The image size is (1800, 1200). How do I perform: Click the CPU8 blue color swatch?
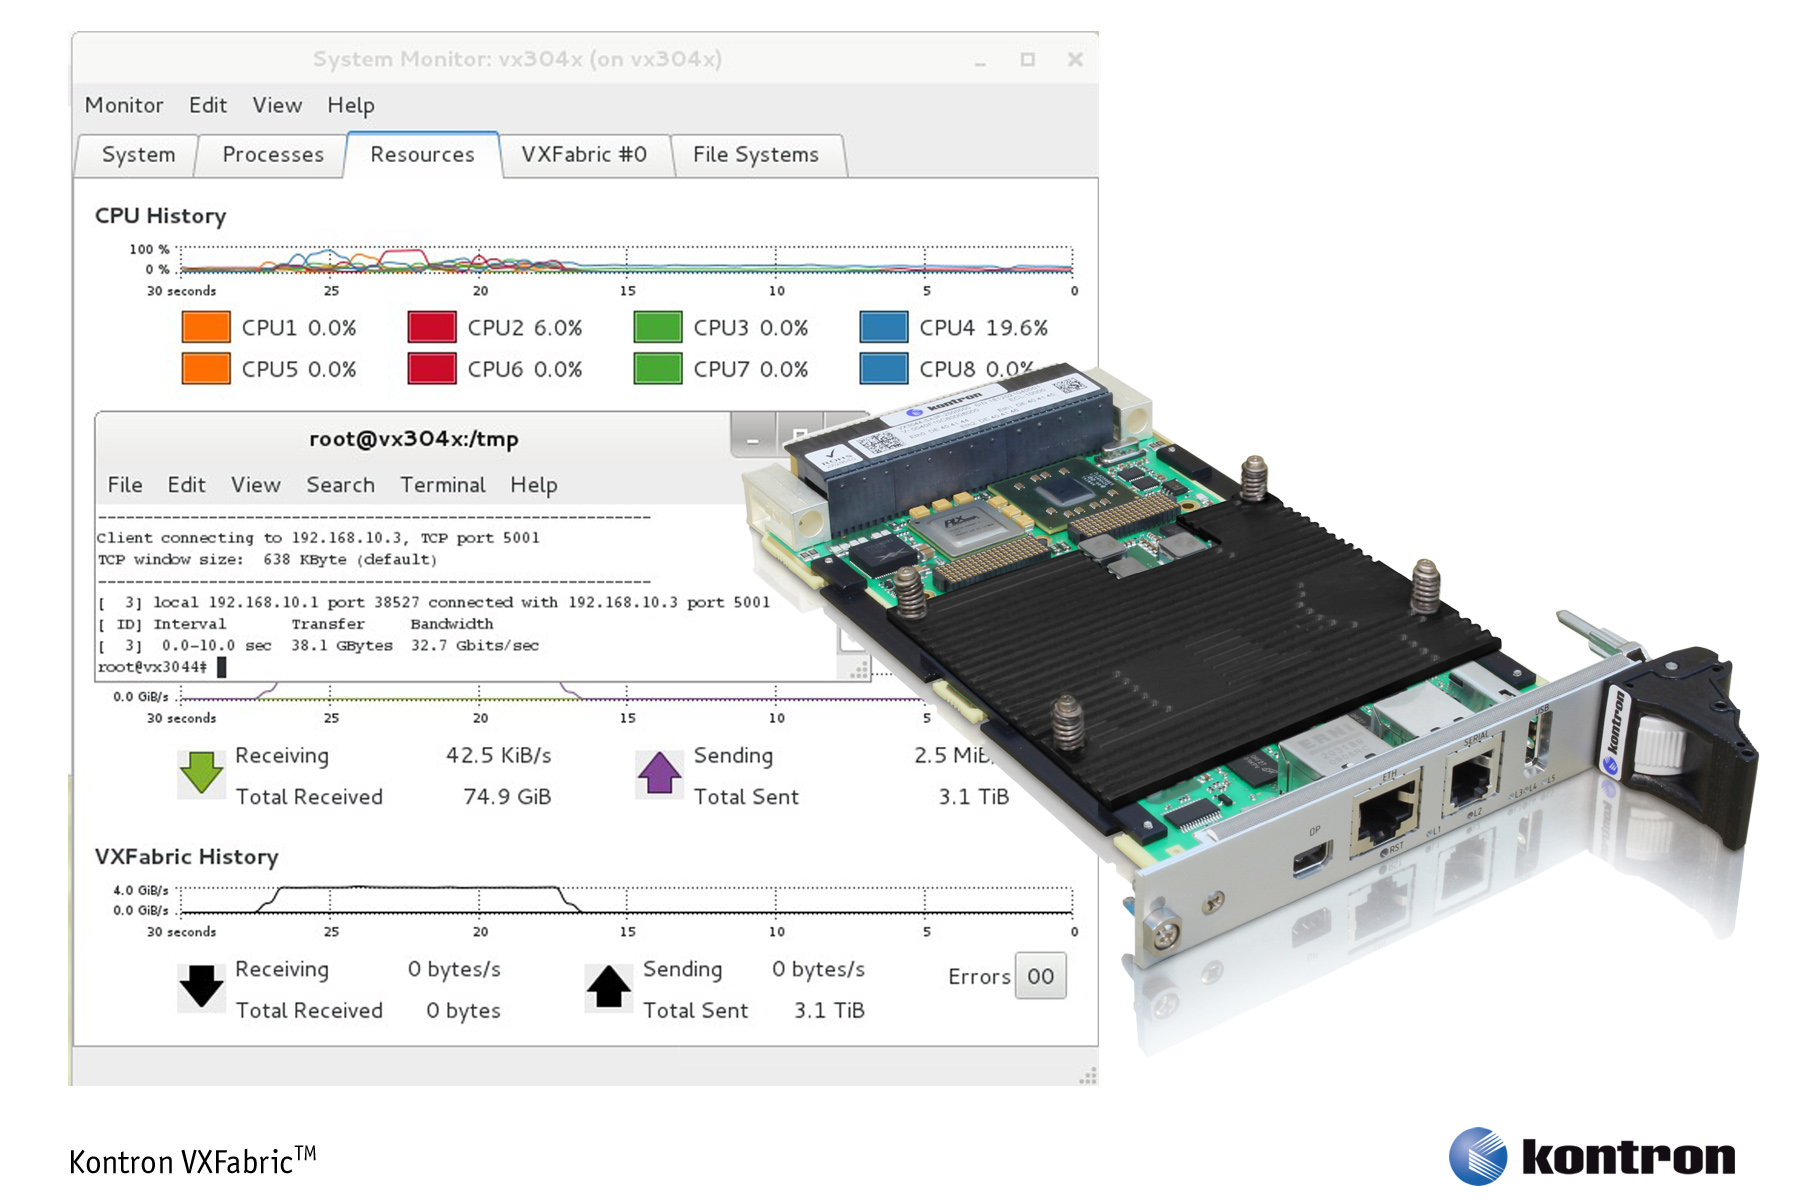[x=884, y=368]
